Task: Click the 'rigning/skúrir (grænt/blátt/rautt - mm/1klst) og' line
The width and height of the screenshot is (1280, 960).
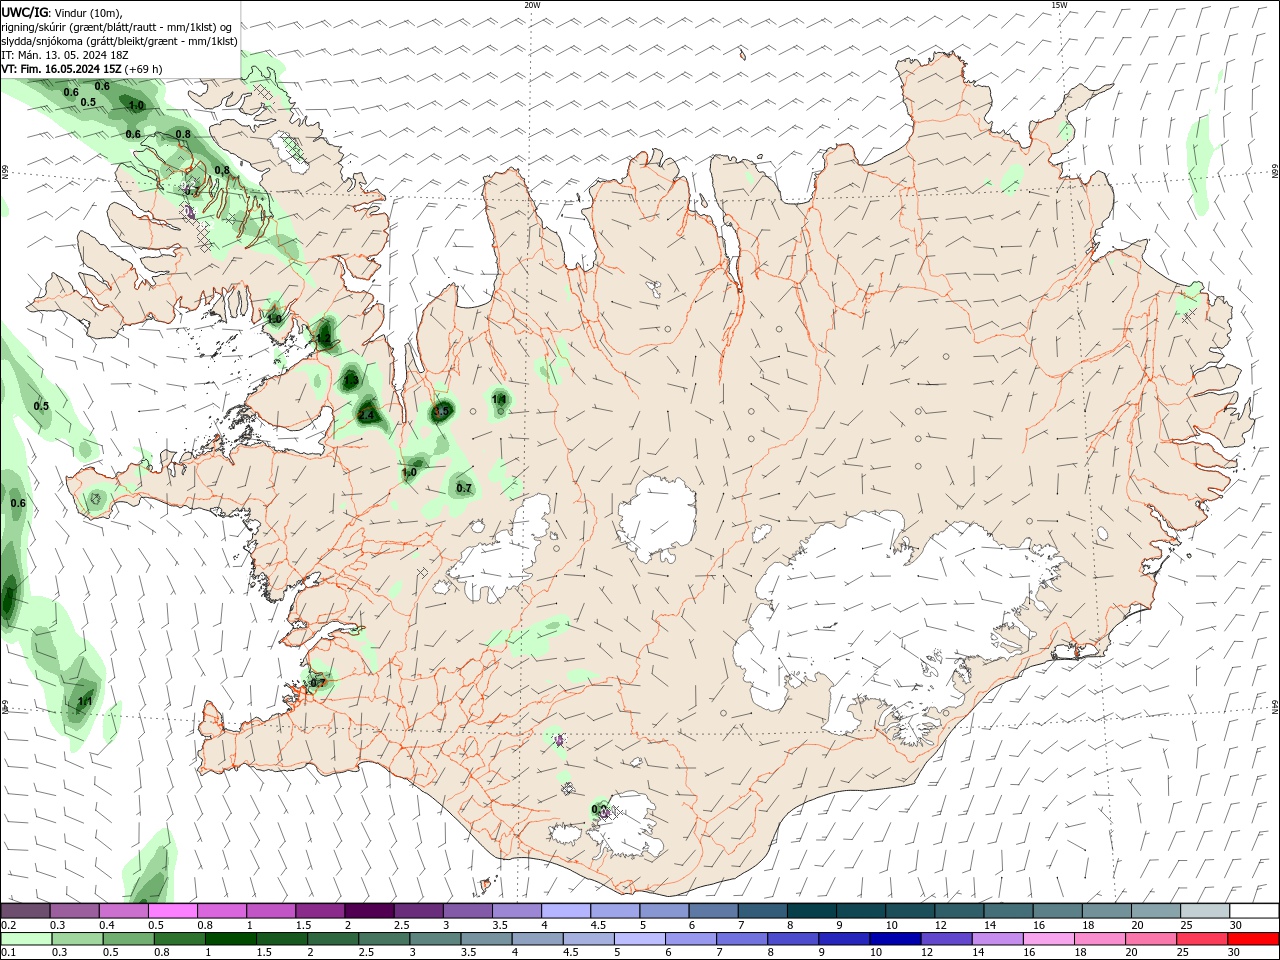Action: pyautogui.click(x=118, y=26)
